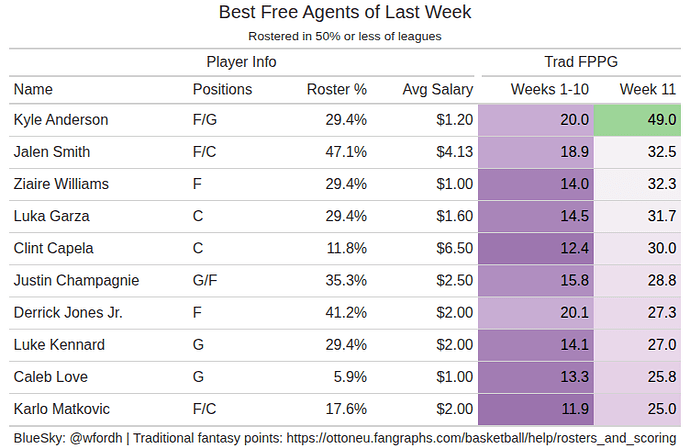Click the Best Free Agents title

coord(345,13)
